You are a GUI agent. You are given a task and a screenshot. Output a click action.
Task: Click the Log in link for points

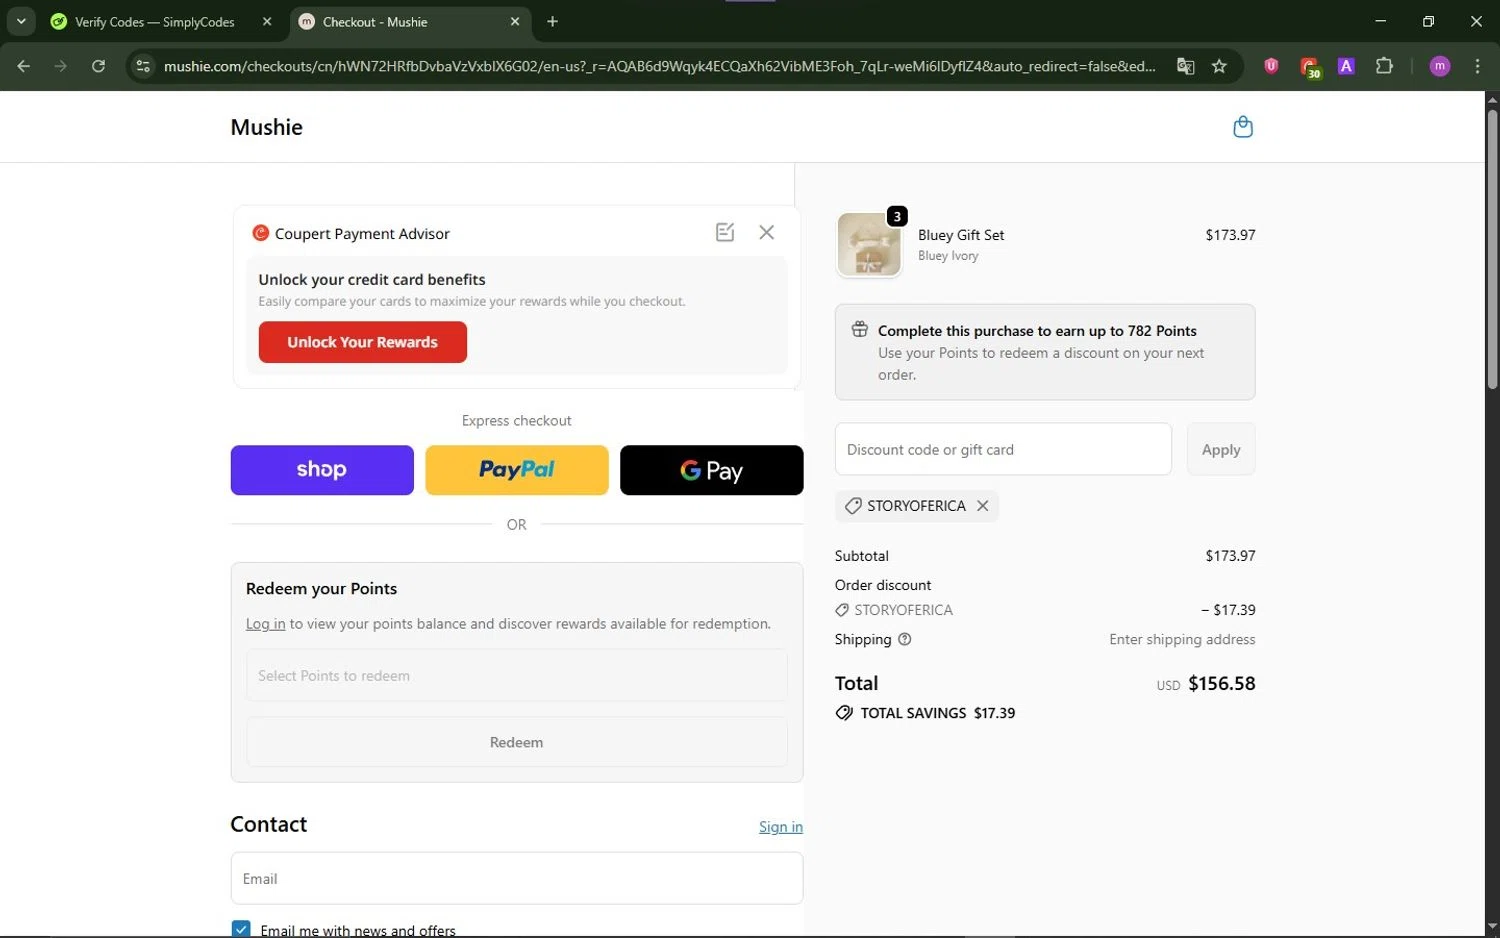click(x=265, y=624)
